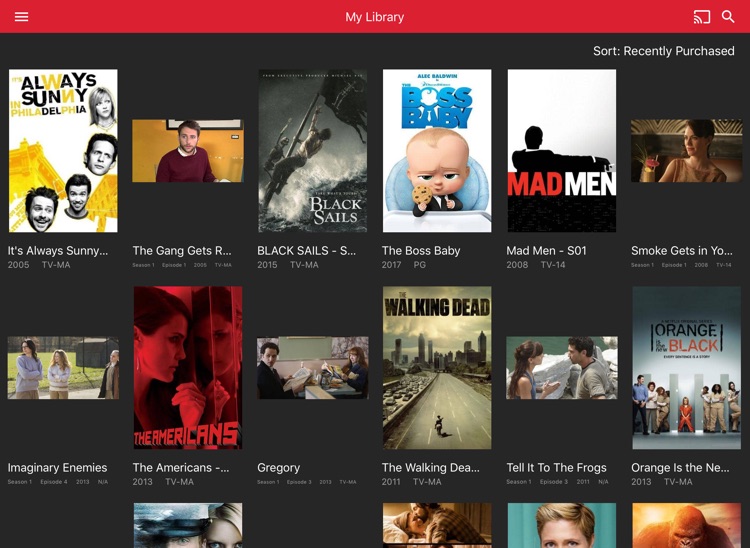The width and height of the screenshot is (750, 548).
Task: Click the My Library header title
Action: [x=375, y=17]
